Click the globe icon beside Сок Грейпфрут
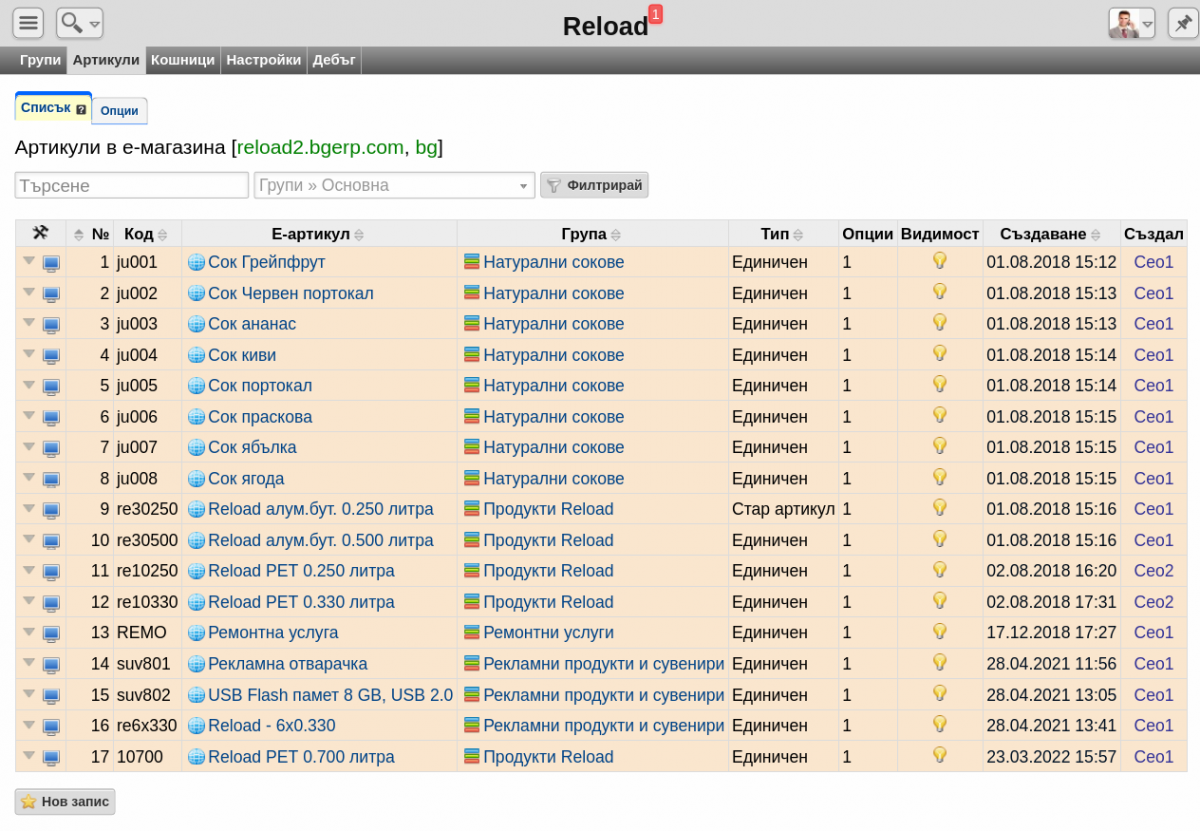Image resolution: width=1200 pixels, height=831 pixels. pos(196,263)
